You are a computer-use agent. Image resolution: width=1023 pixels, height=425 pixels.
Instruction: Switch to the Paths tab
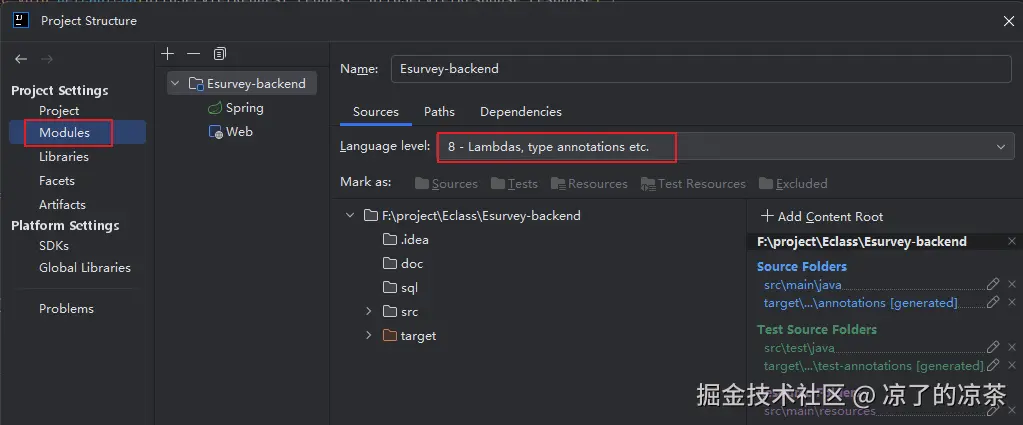(x=439, y=112)
